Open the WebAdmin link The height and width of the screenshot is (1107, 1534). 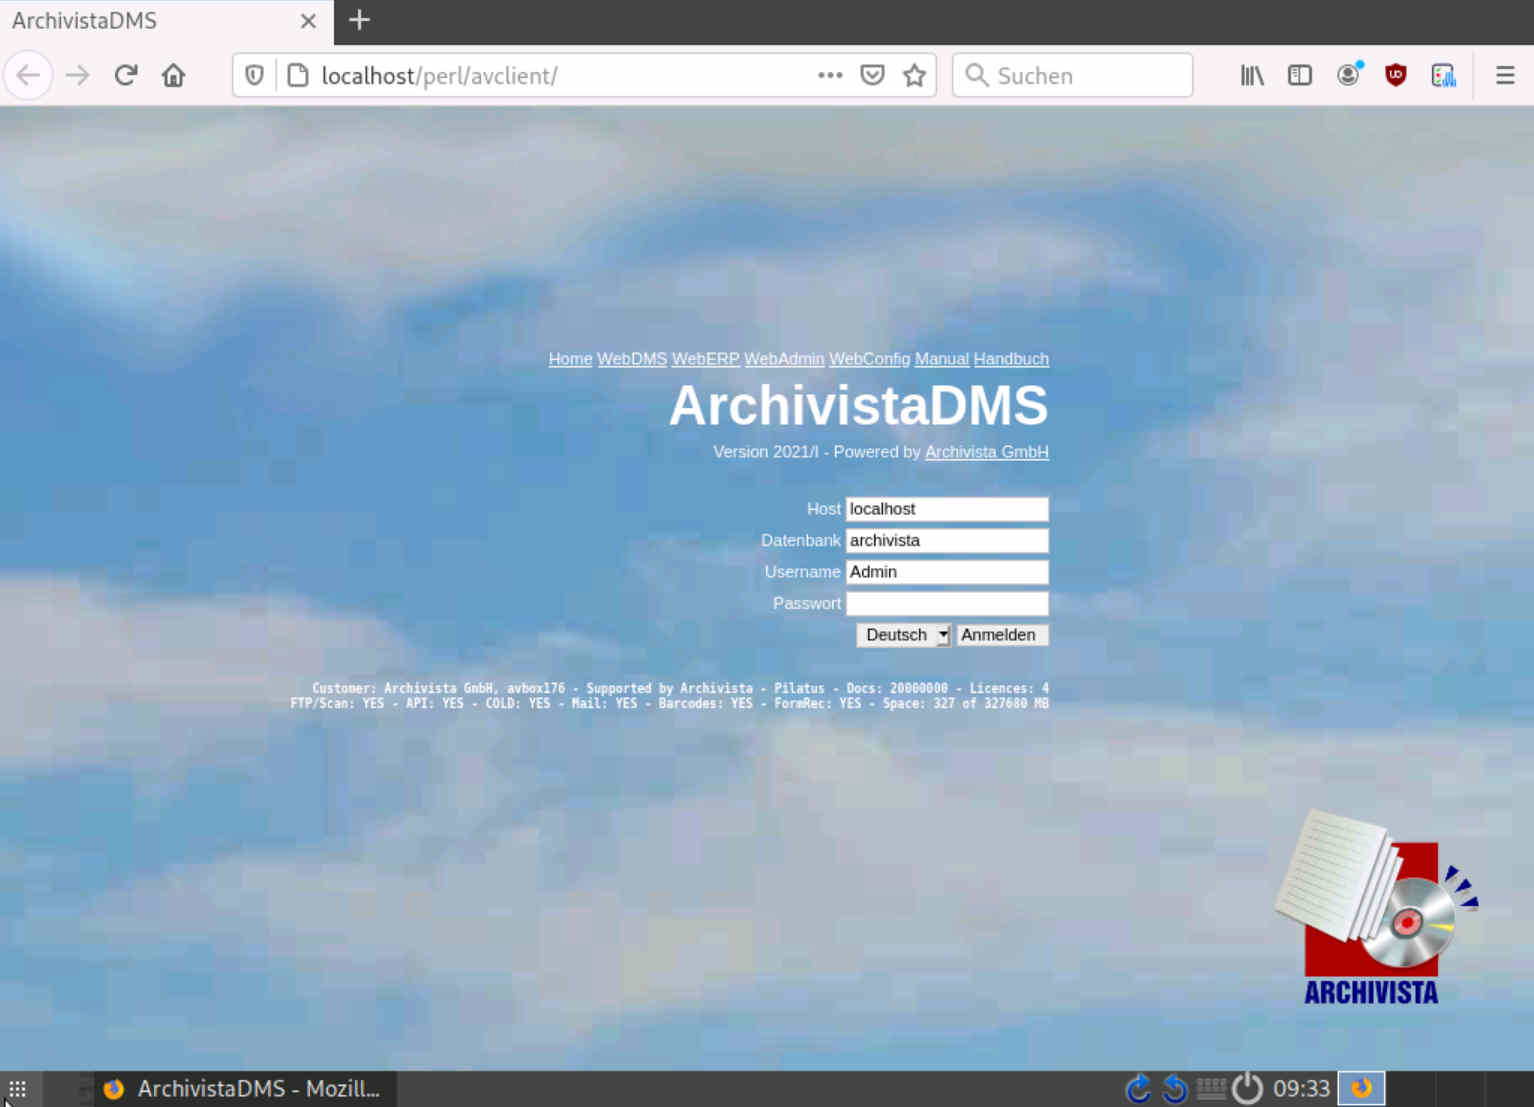[784, 359]
